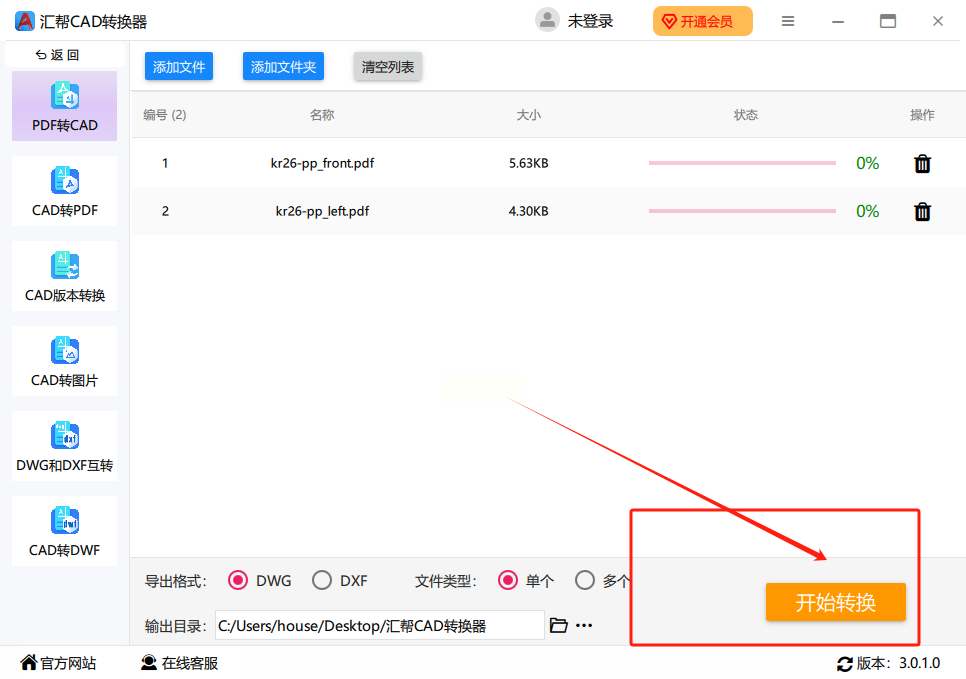966x679 pixels.
Task: Click the 编号 (2) column header
Action: [164, 115]
